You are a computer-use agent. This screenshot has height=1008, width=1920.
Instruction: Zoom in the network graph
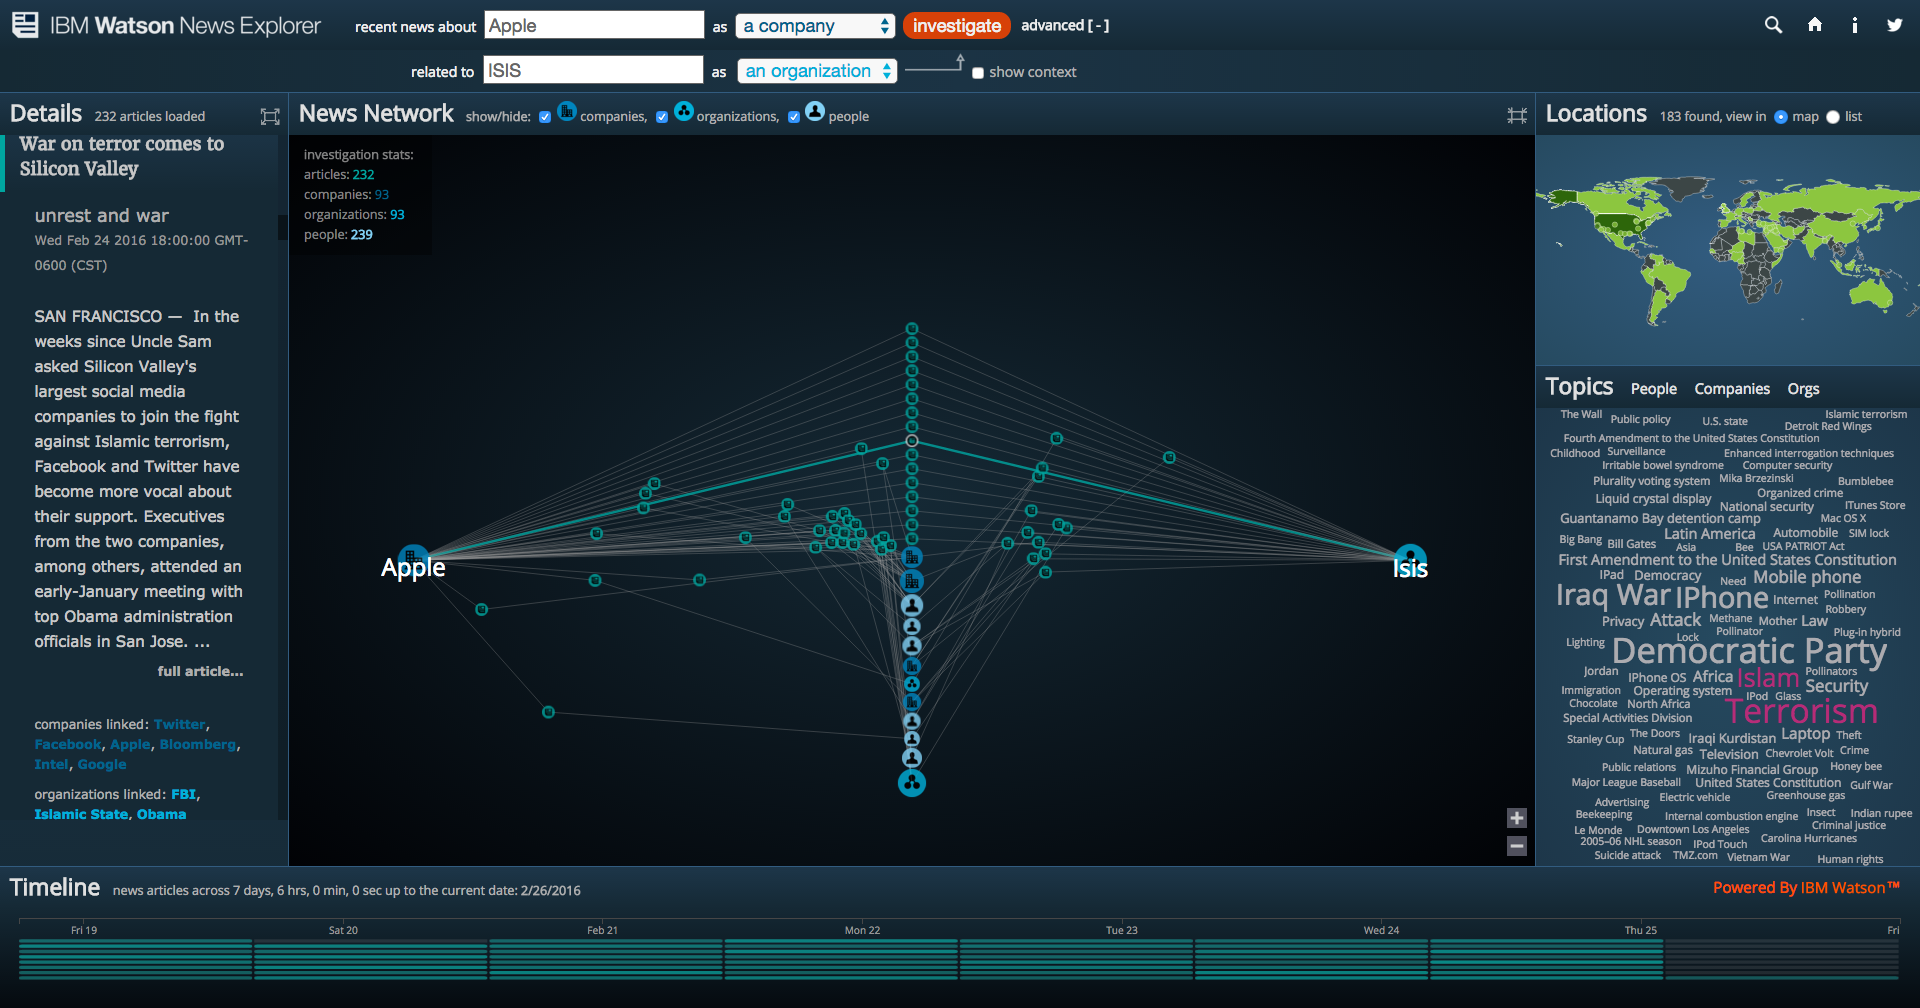[1516, 818]
